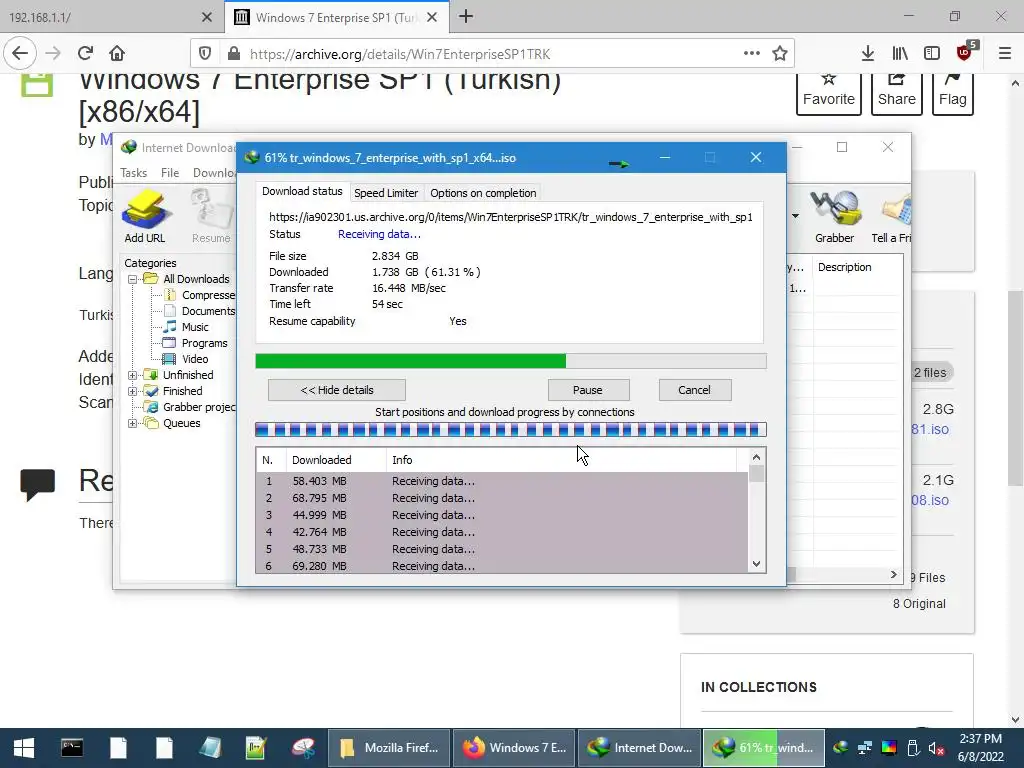Toggle the Firefox sidebar icon
This screenshot has height=768, width=1024.
(932, 54)
